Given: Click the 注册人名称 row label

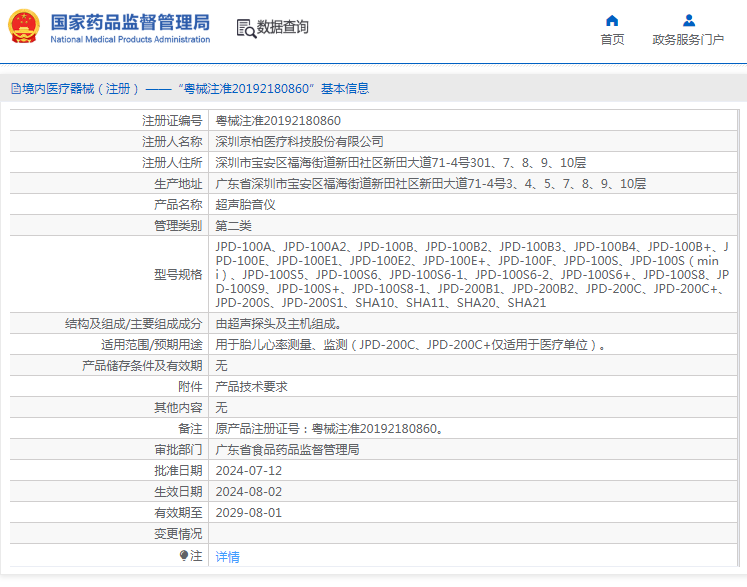Looking at the screenshot, I should coord(172,142).
